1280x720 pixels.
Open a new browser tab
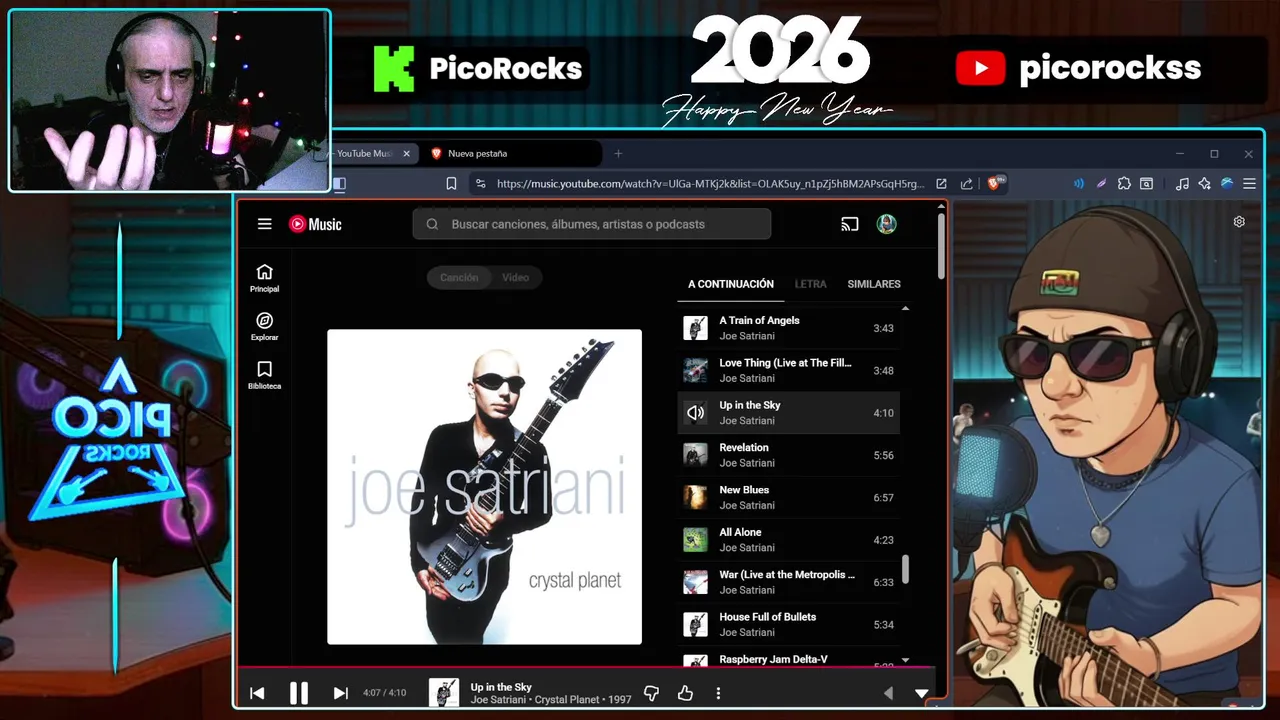coord(618,154)
